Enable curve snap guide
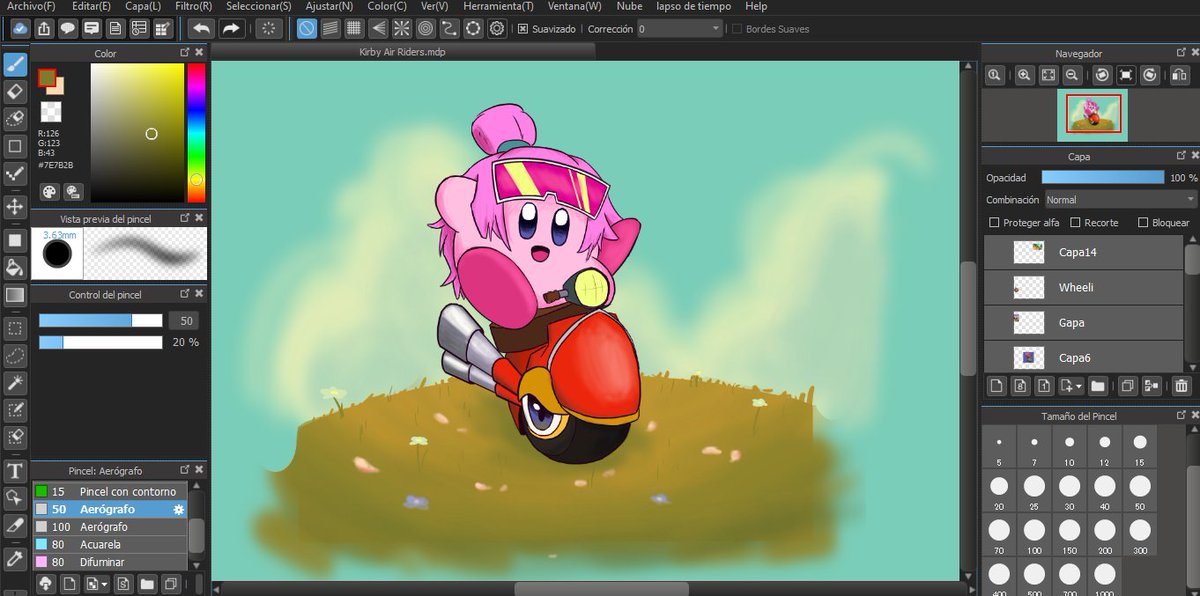The image size is (1200, 596). point(449,29)
